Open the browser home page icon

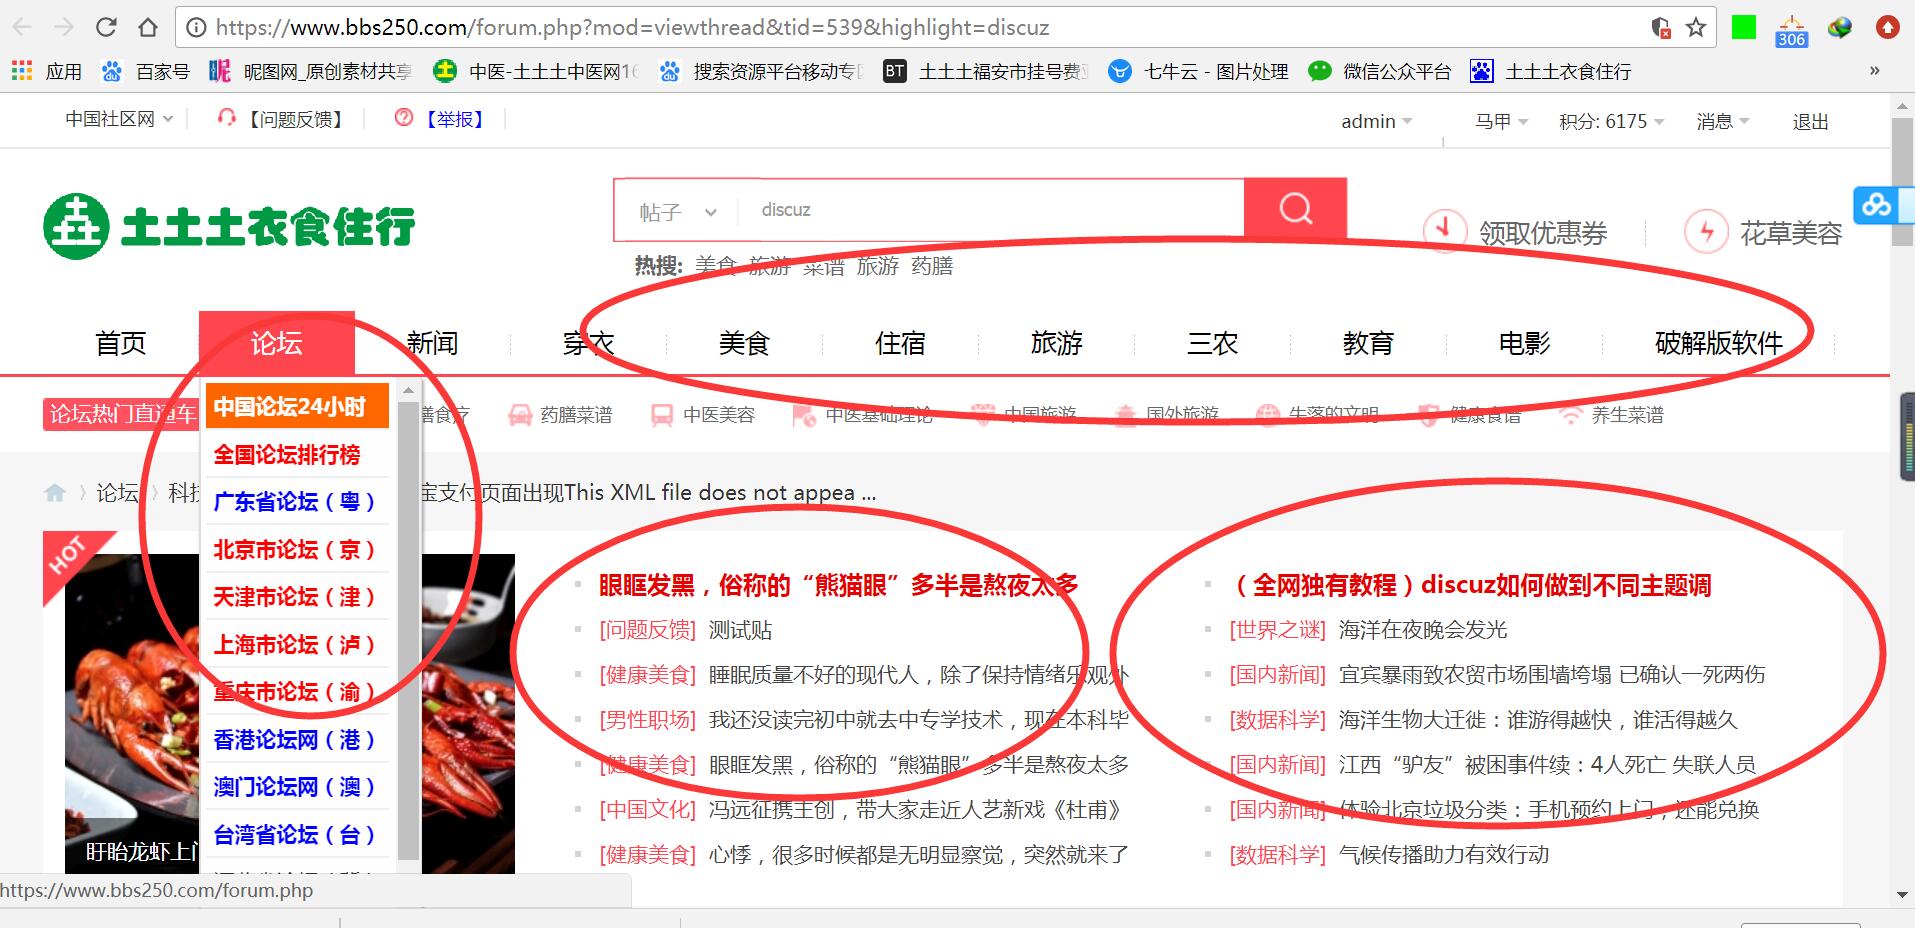(147, 27)
